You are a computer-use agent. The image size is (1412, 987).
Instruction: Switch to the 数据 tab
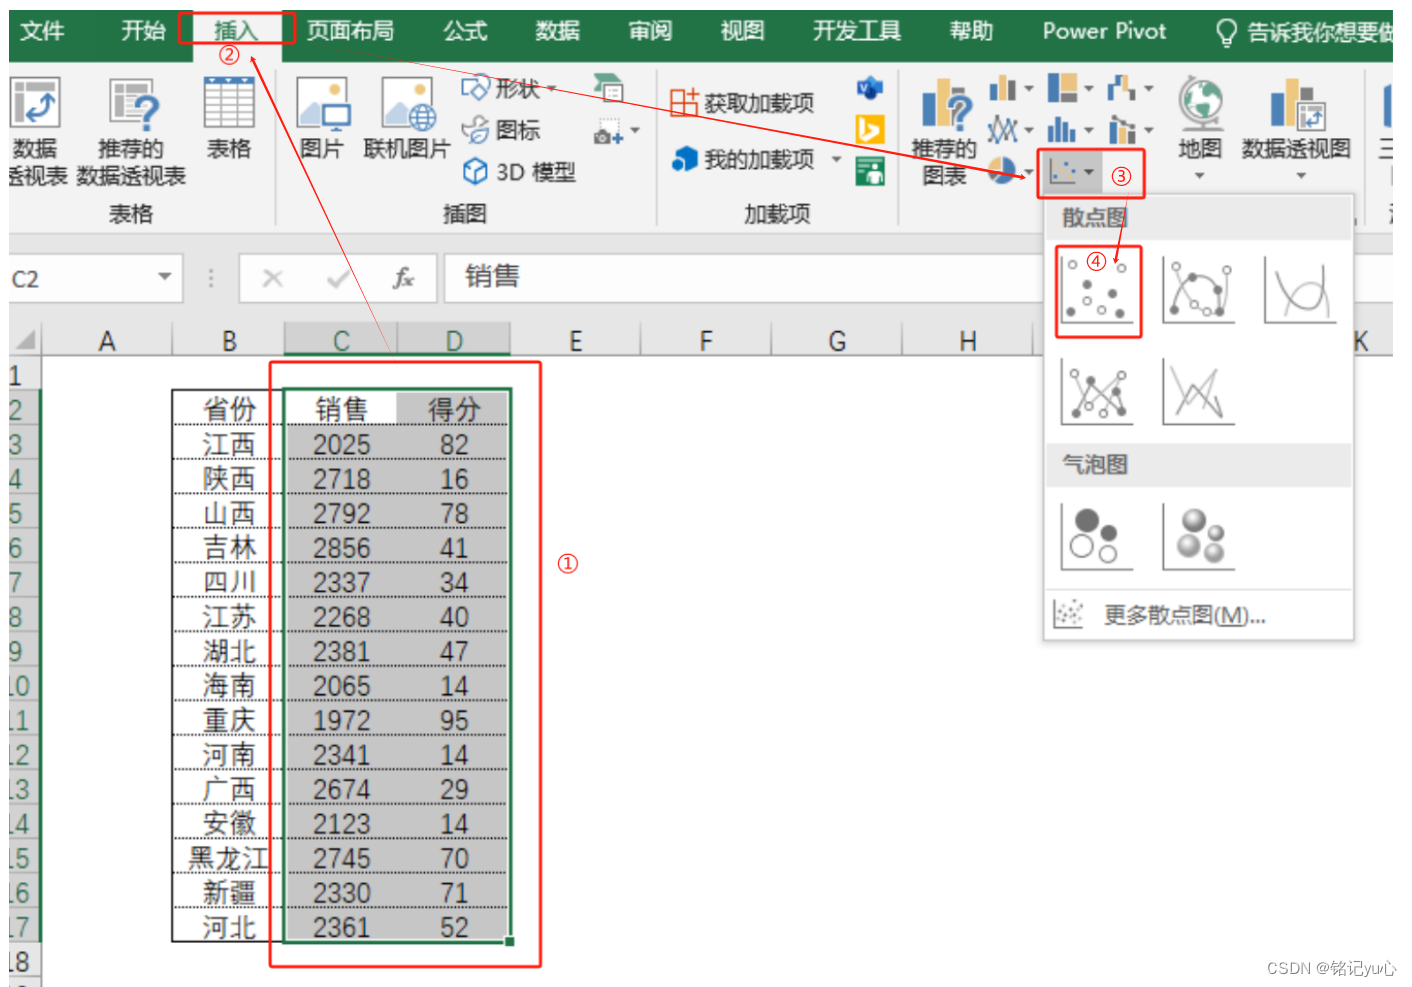pyautogui.click(x=557, y=31)
